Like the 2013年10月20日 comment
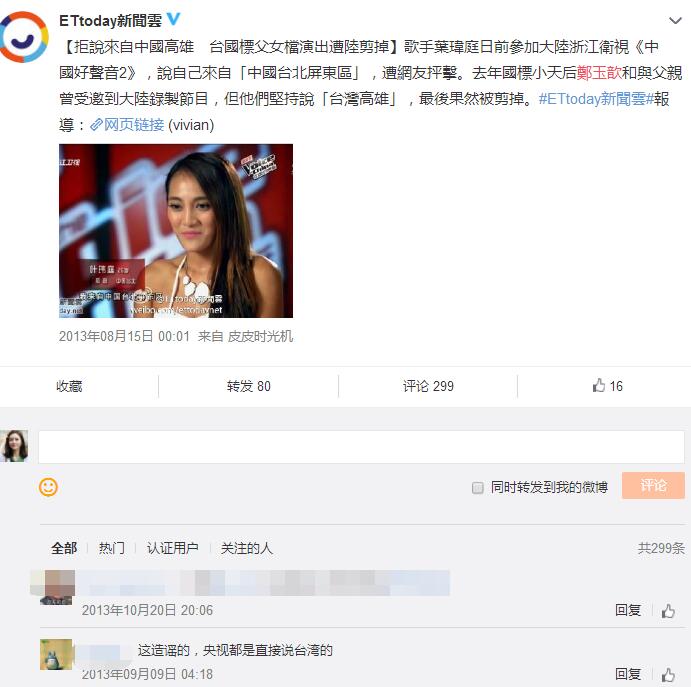Image resolution: width=691 pixels, height=687 pixels. [x=668, y=611]
